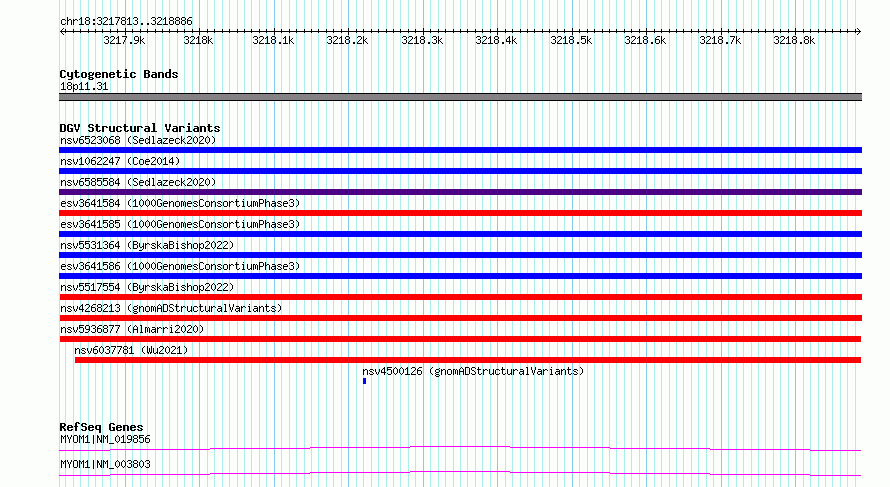Open variant esv3641585 label

180,224
